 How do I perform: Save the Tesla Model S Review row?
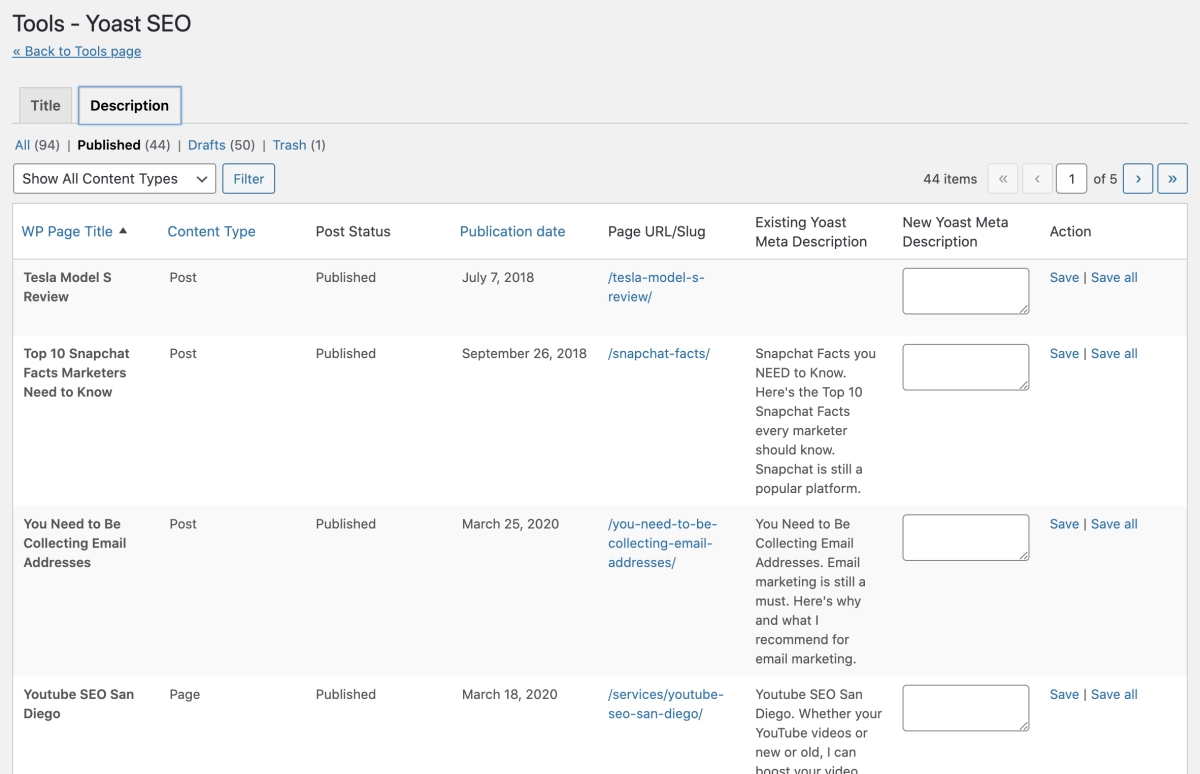[1064, 278]
